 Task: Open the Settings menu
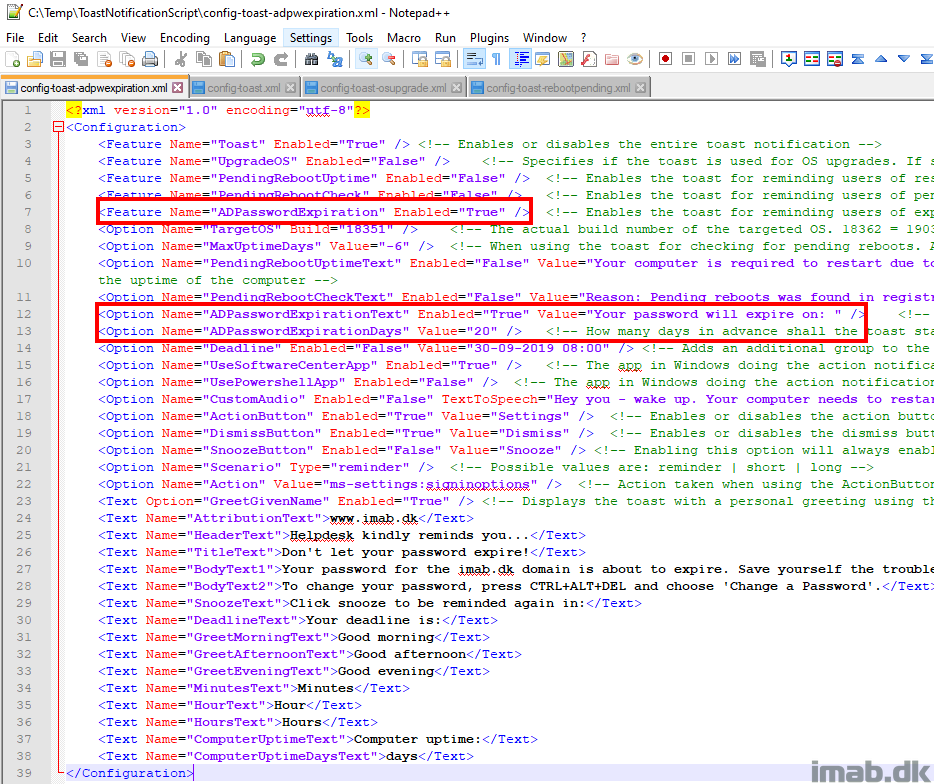[311, 38]
